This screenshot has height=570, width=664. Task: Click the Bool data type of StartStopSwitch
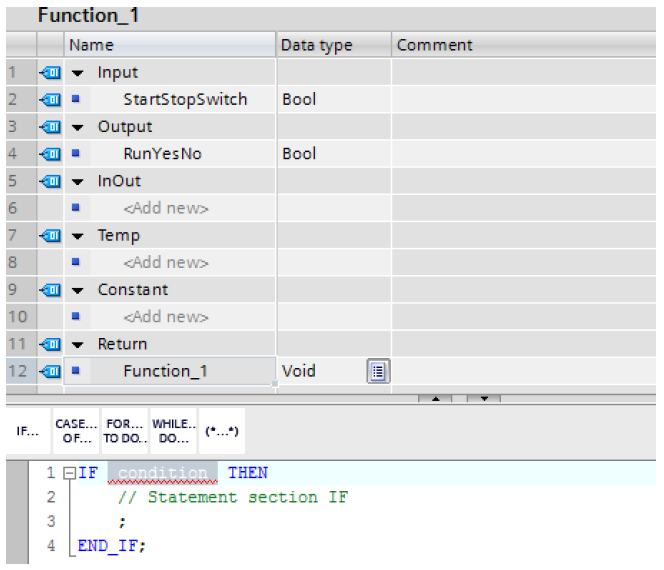point(299,100)
